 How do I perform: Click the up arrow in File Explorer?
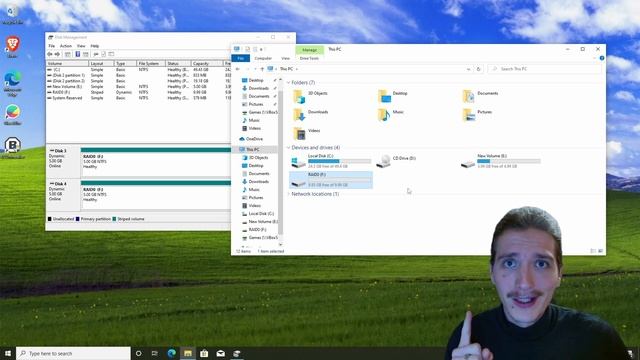click(x=262, y=69)
